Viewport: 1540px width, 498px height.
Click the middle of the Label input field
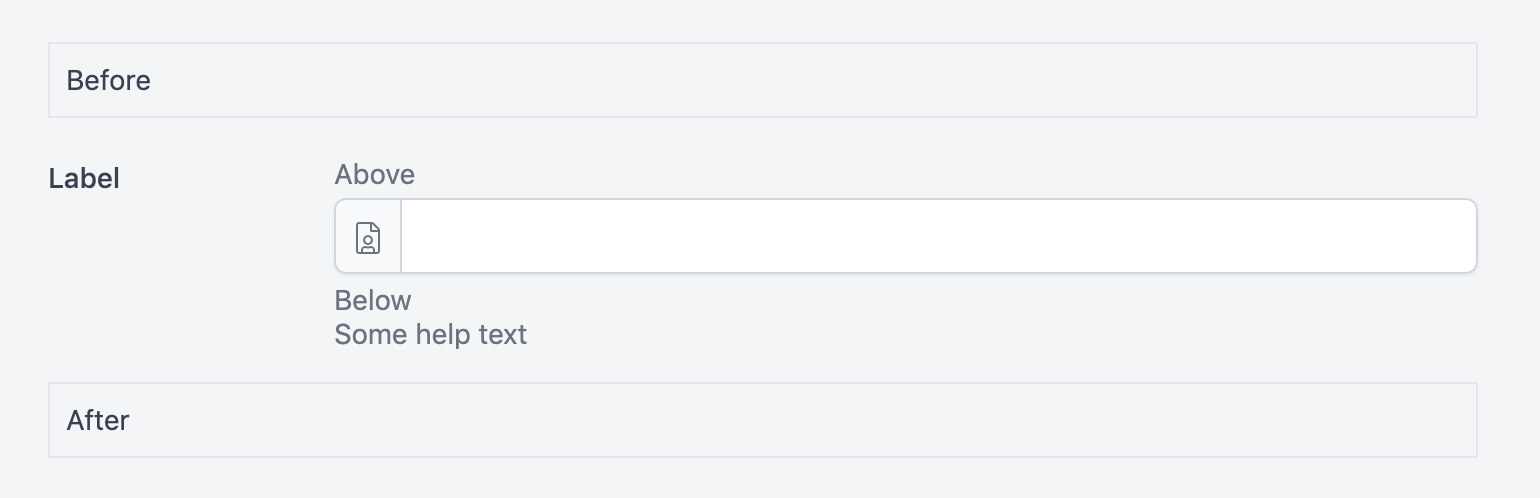pyautogui.click(x=938, y=237)
